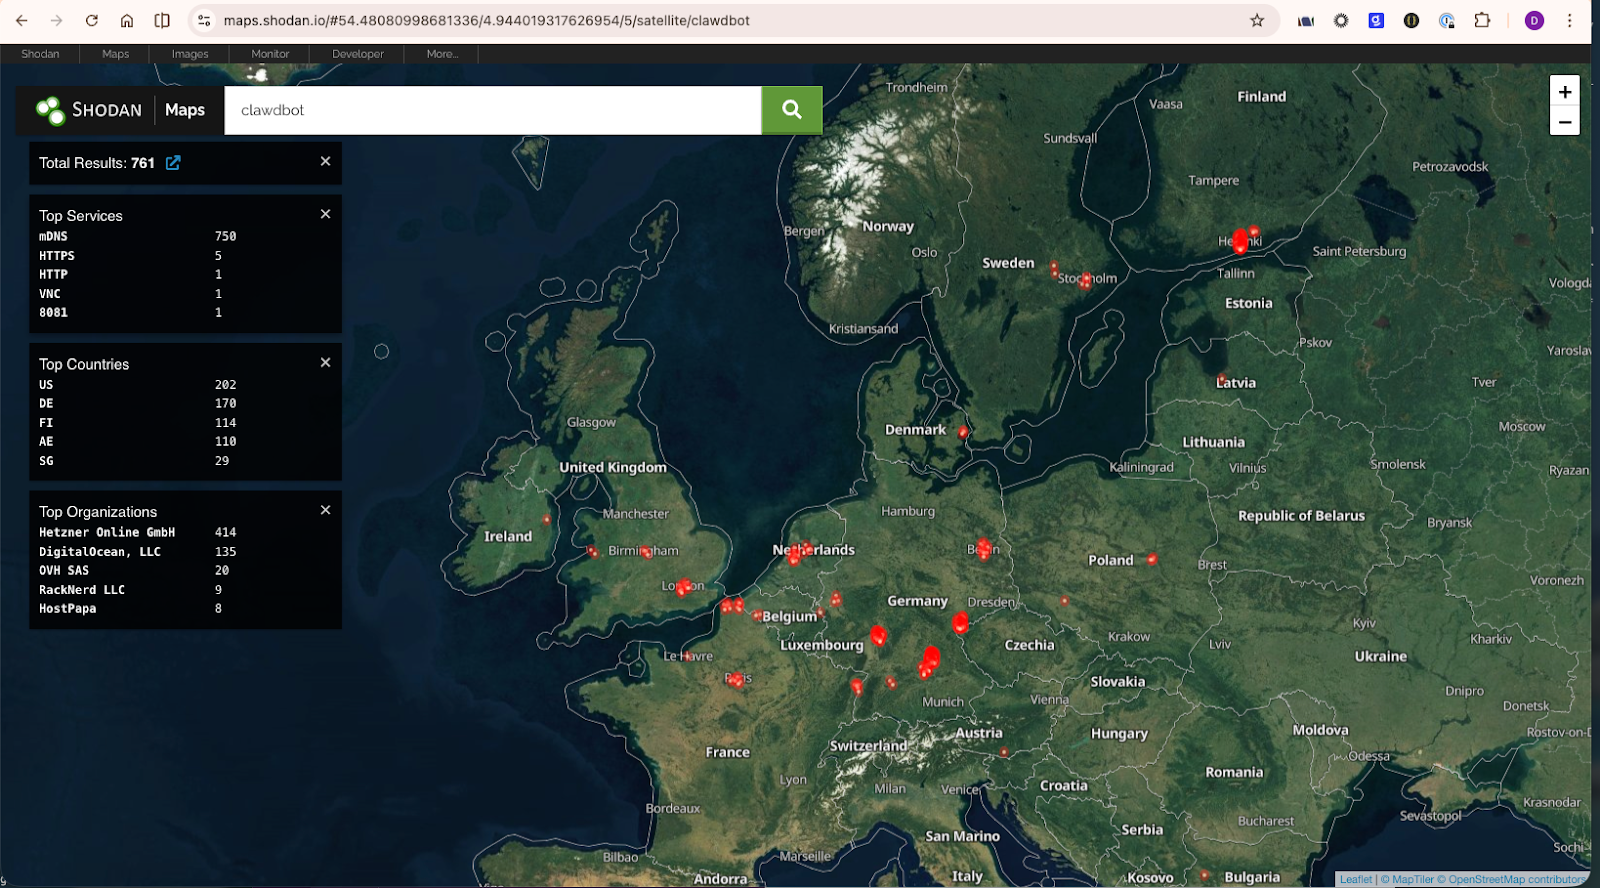View site information icon in address bar
Viewport: 1600px width, 888px height.
point(204,20)
